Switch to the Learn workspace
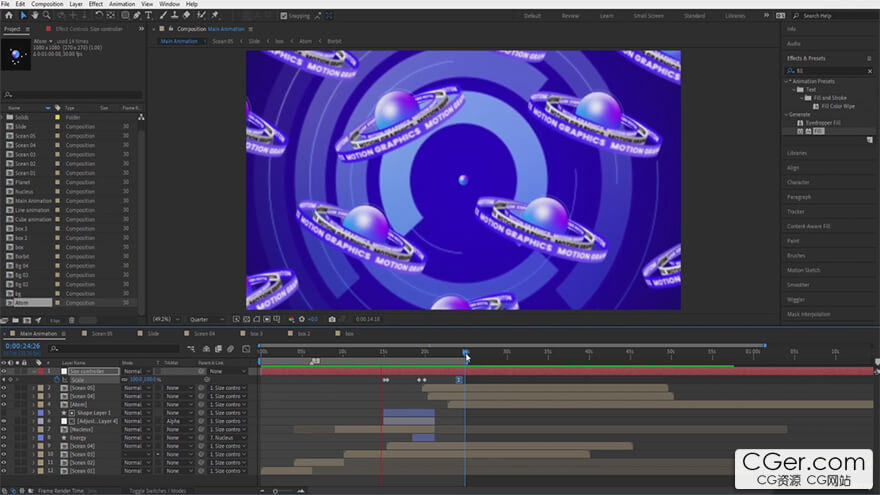The image size is (880, 495). (607, 16)
